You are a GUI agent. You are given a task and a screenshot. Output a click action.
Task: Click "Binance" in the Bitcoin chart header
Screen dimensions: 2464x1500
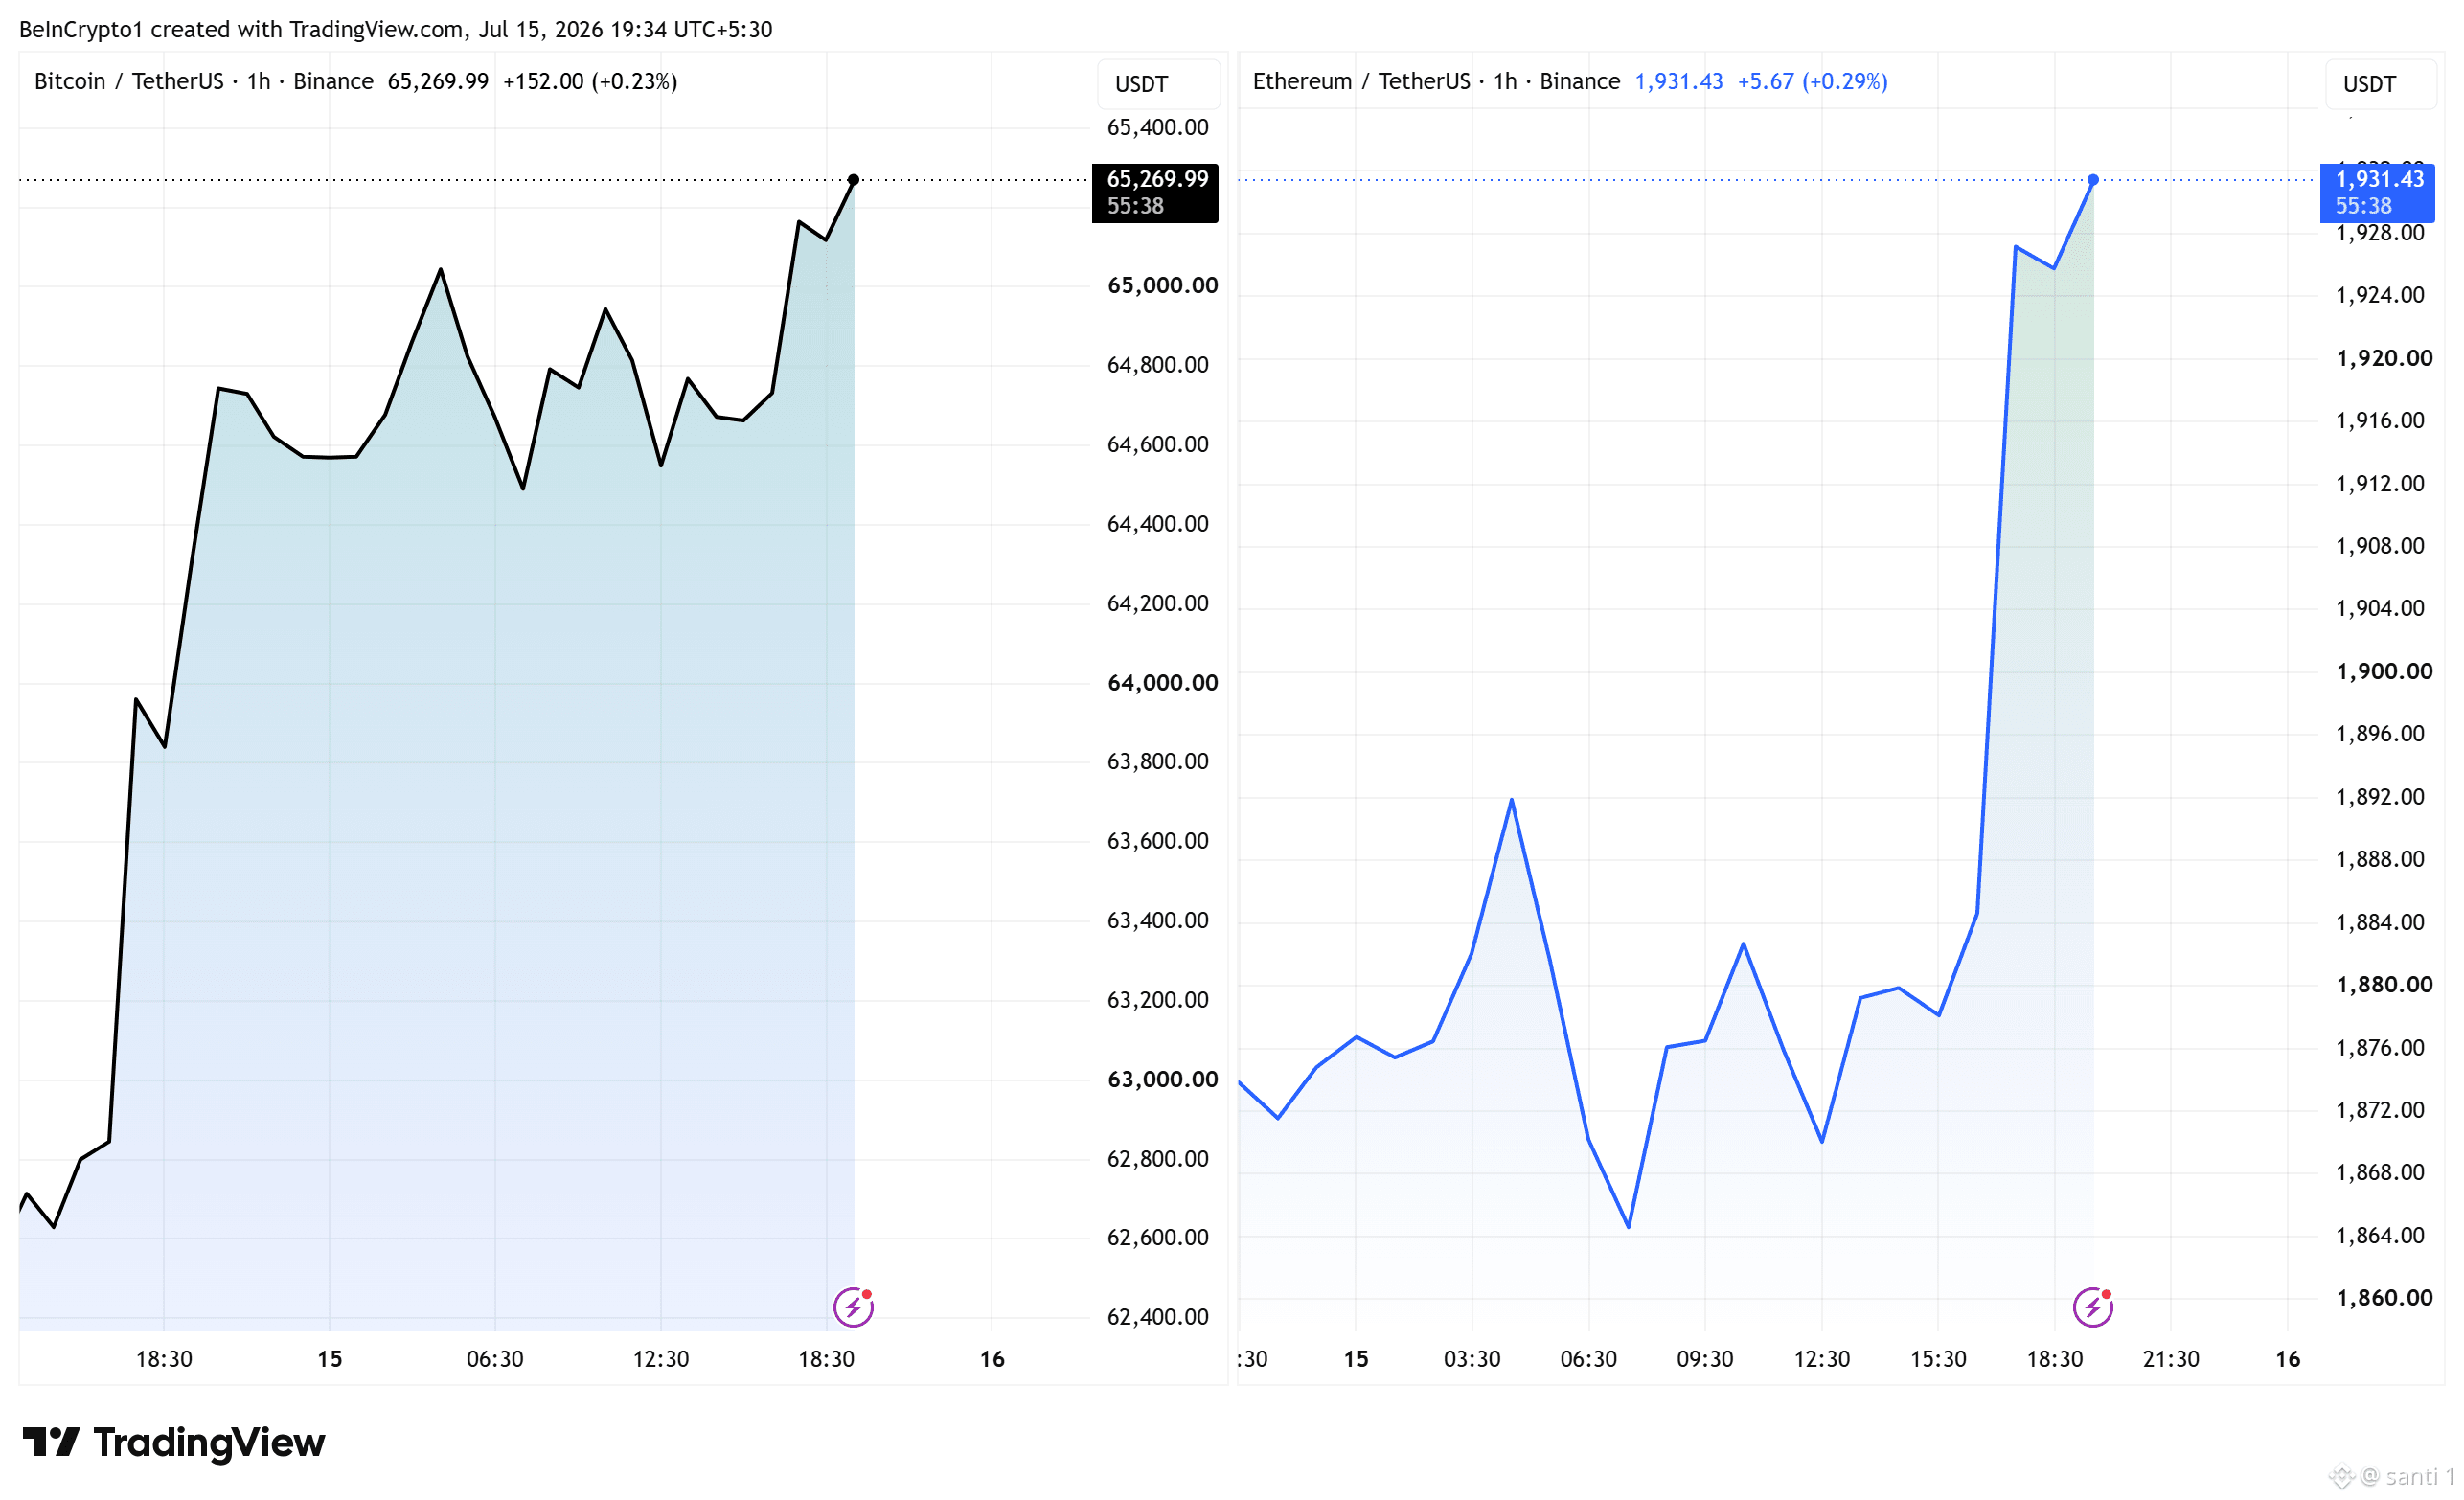[x=333, y=81]
